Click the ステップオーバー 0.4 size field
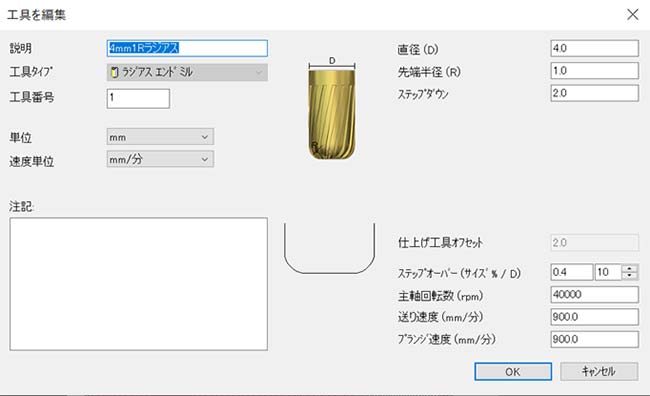The image size is (650, 396). [x=572, y=272]
